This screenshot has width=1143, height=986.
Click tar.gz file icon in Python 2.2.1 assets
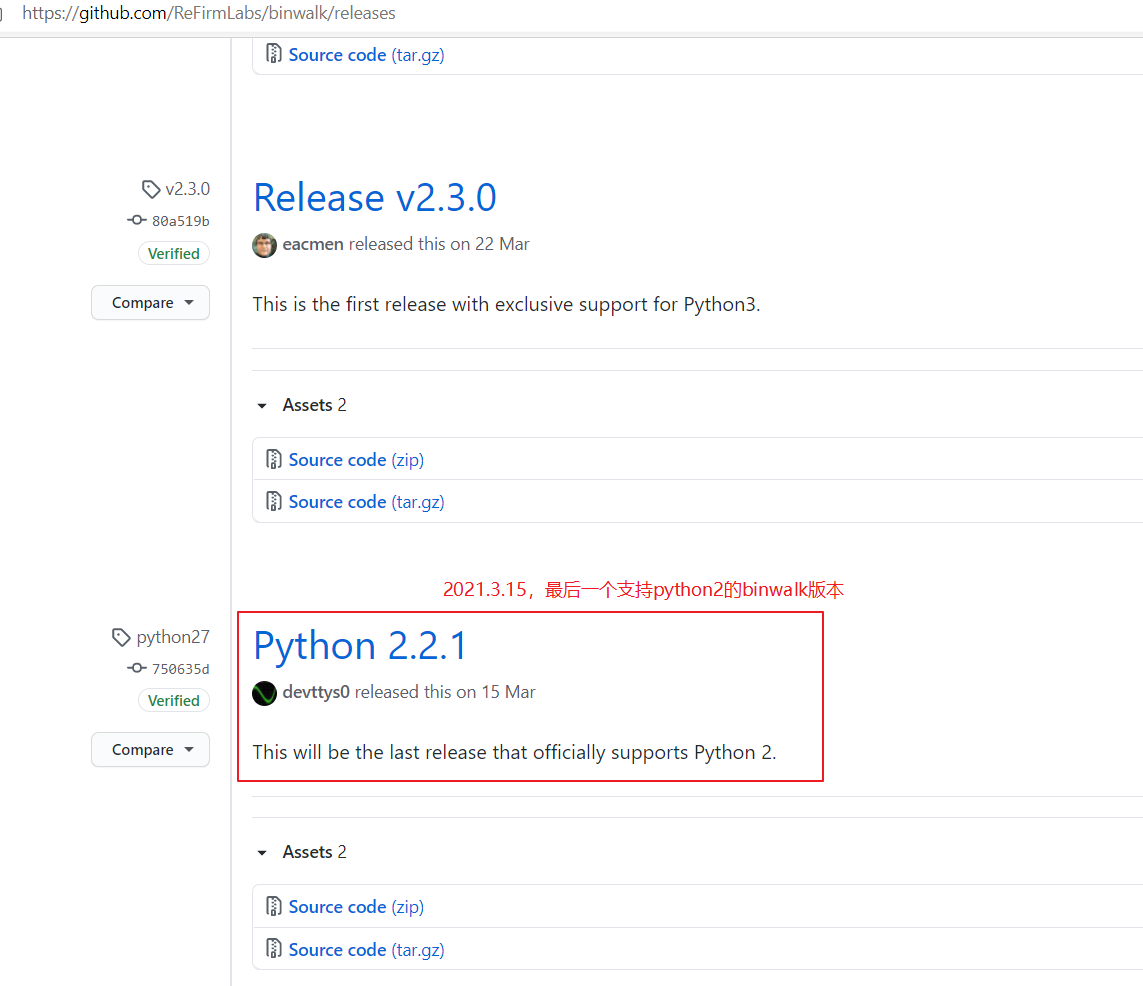[273, 948]
